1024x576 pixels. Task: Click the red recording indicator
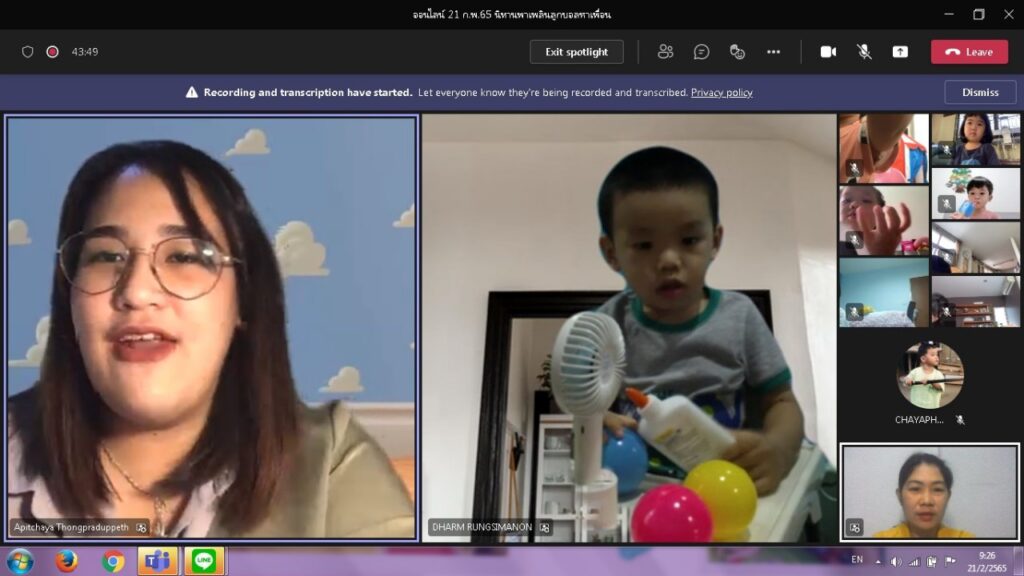click(x=52, y=52)
